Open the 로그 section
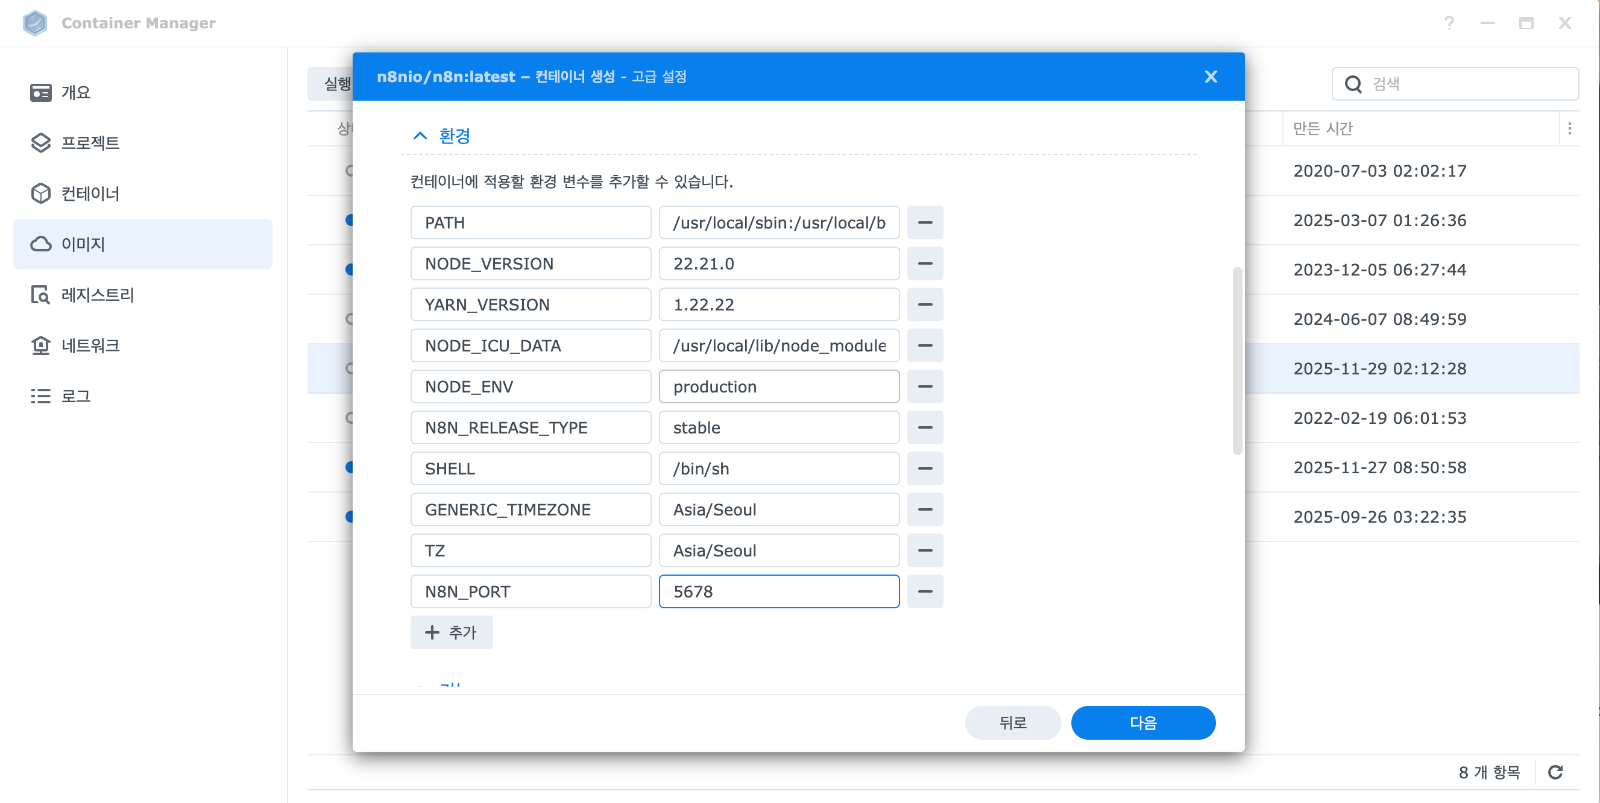 142,396
